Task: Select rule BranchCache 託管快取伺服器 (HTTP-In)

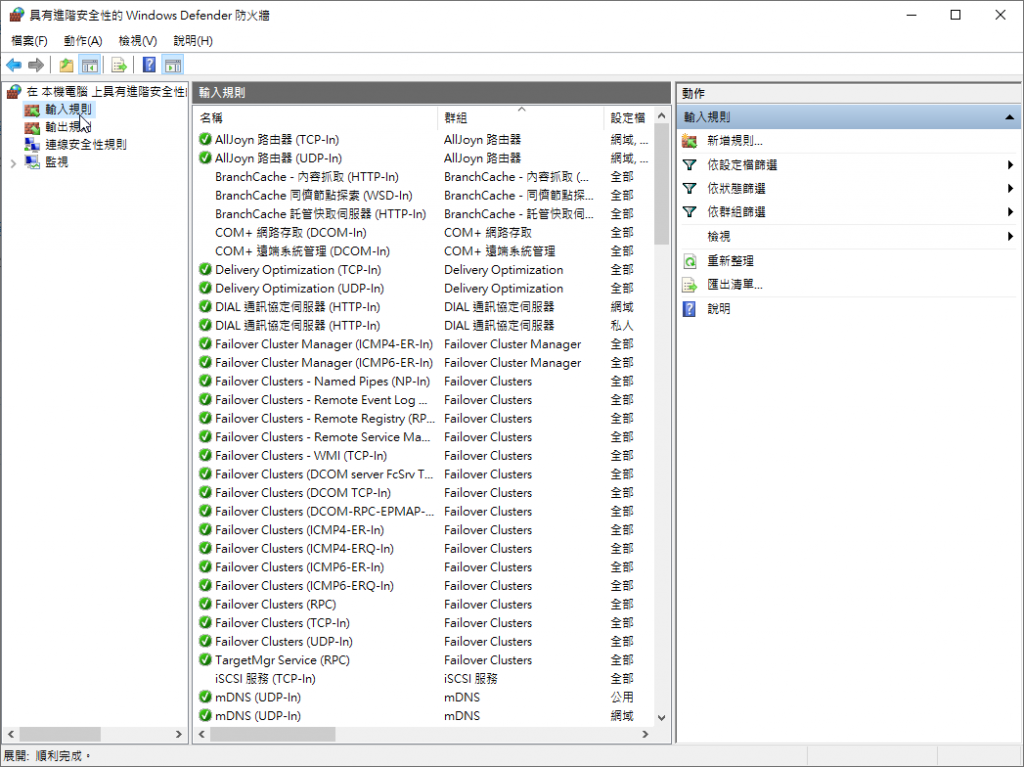Action: pos(320,214)
